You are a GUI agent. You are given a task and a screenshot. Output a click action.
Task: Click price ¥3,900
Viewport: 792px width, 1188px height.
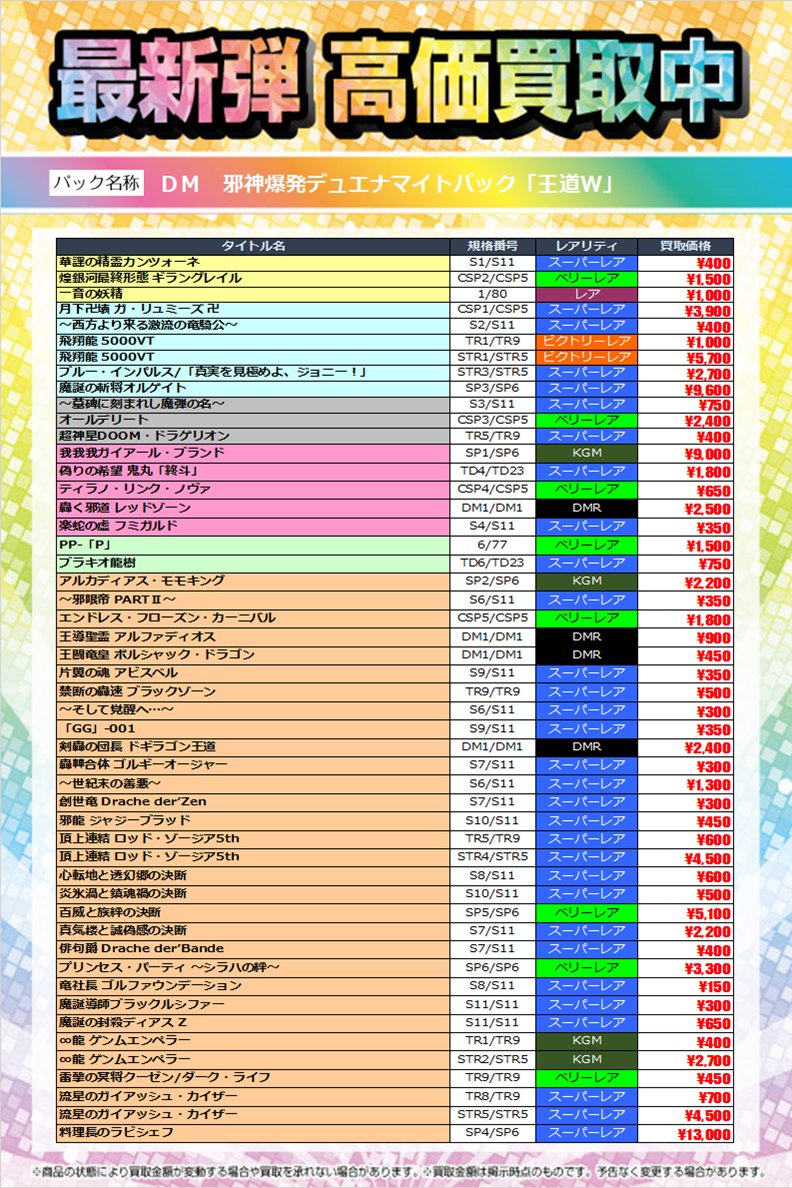[708, 311]
